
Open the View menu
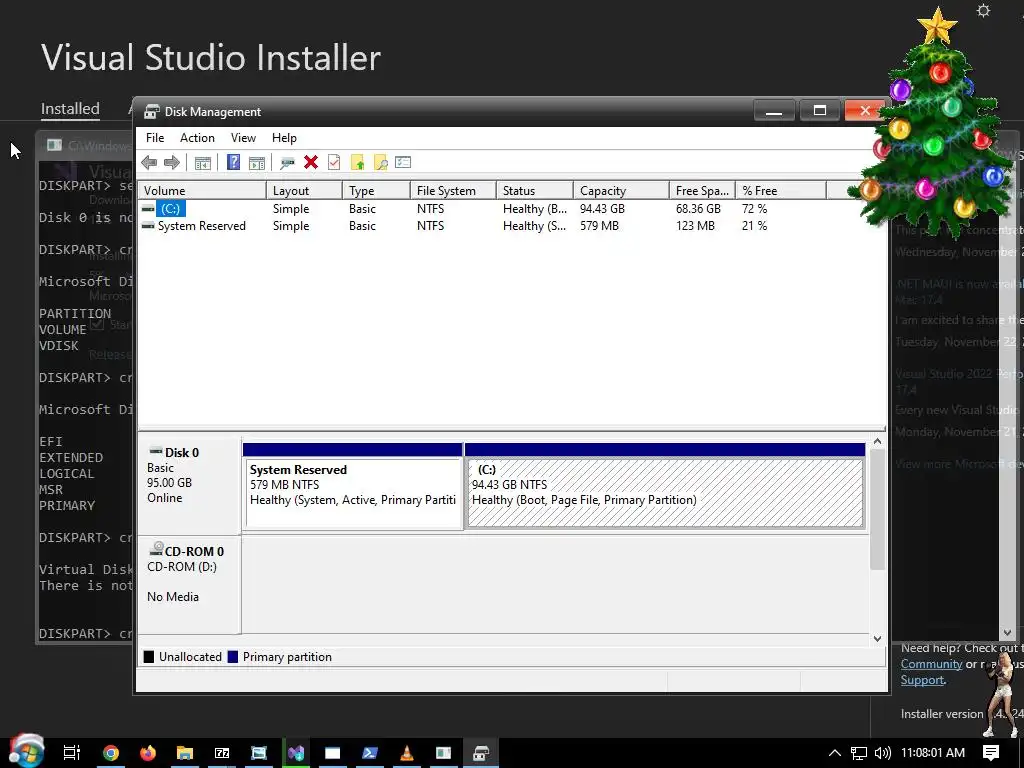[243, 138]
